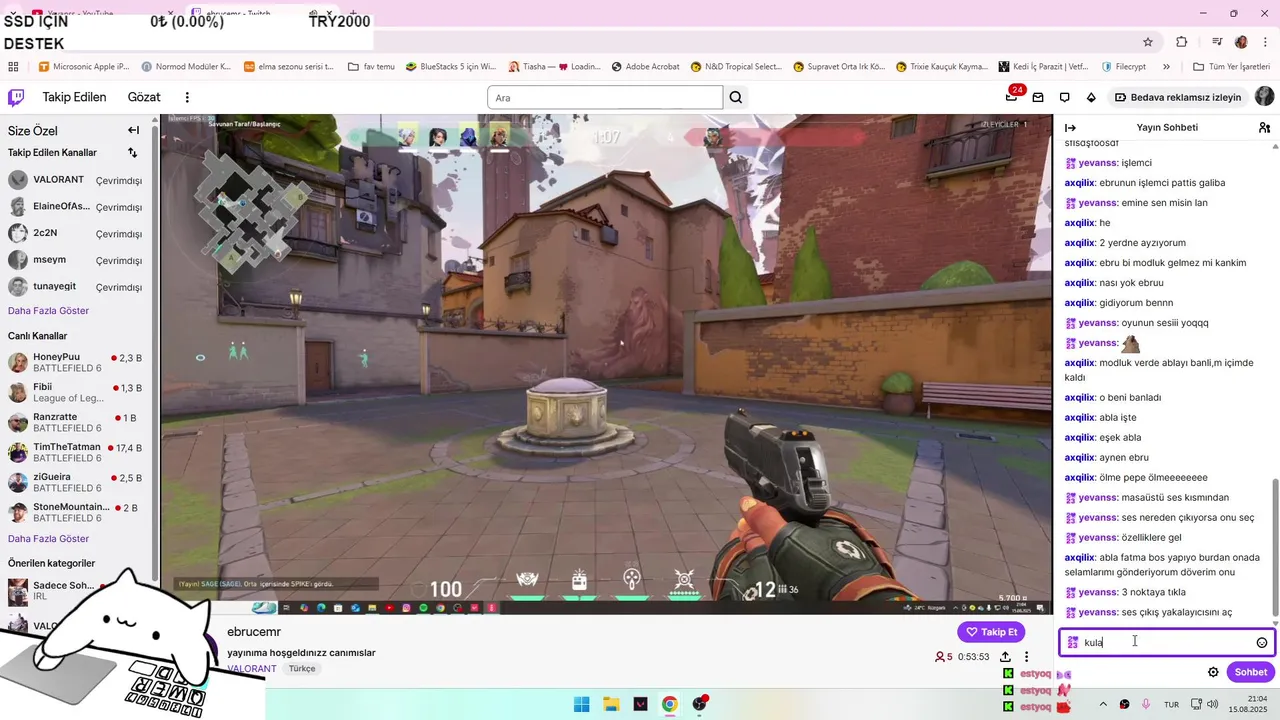The image size is (1280, 720).
Task: Open Chrome on the taskbar
Action: pos(669,704)
